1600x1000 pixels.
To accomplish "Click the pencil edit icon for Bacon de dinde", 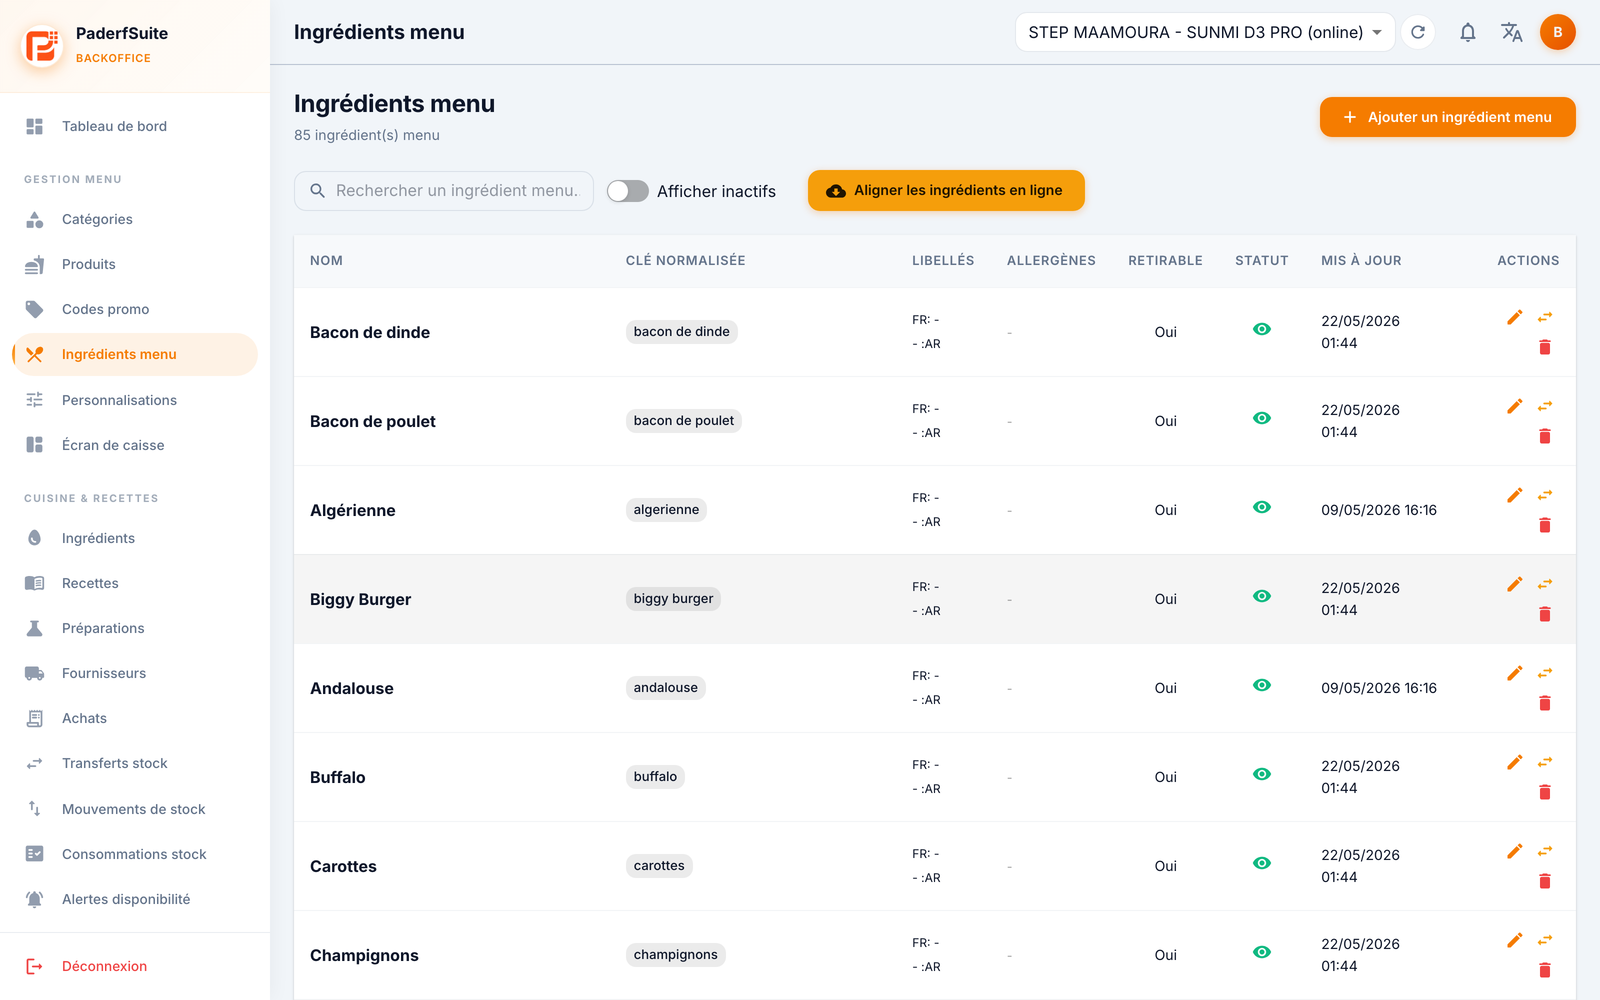I will pyautogui.click(x=1515, y=317).
